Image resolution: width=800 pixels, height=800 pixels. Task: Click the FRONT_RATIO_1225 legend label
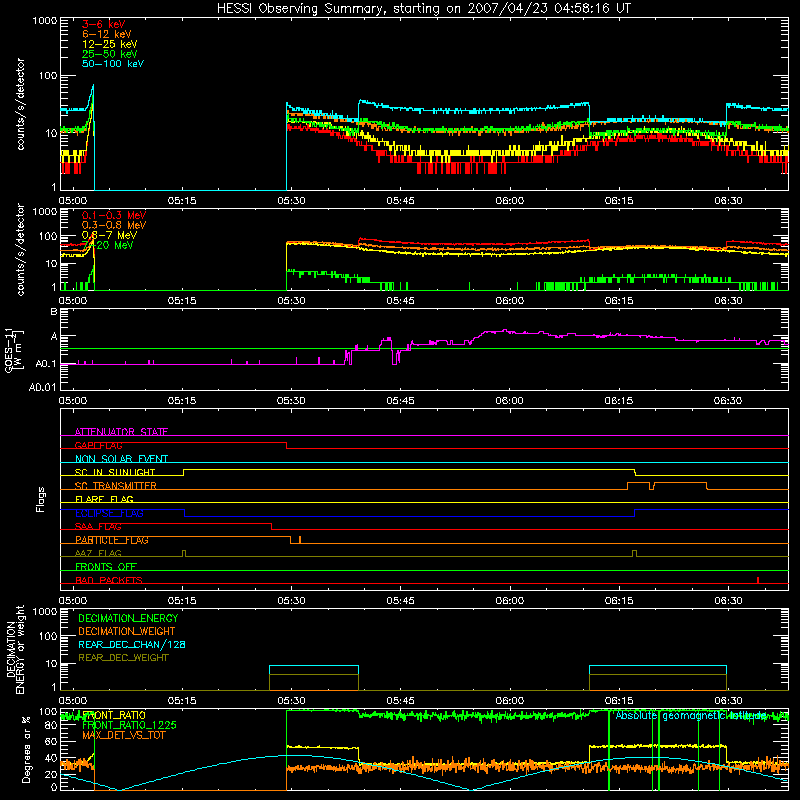click(x=129, y=725)
